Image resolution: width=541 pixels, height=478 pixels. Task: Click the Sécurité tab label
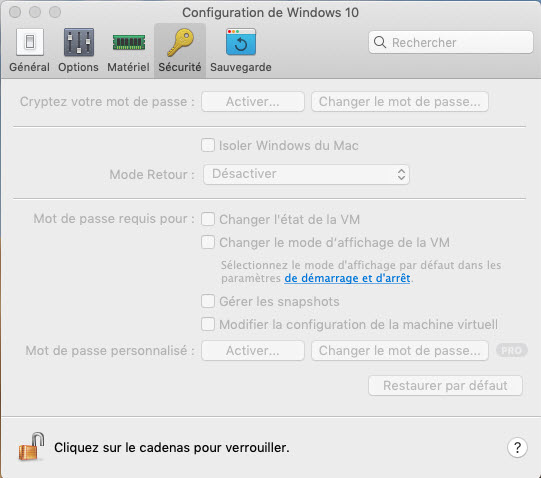coord(180,67)
